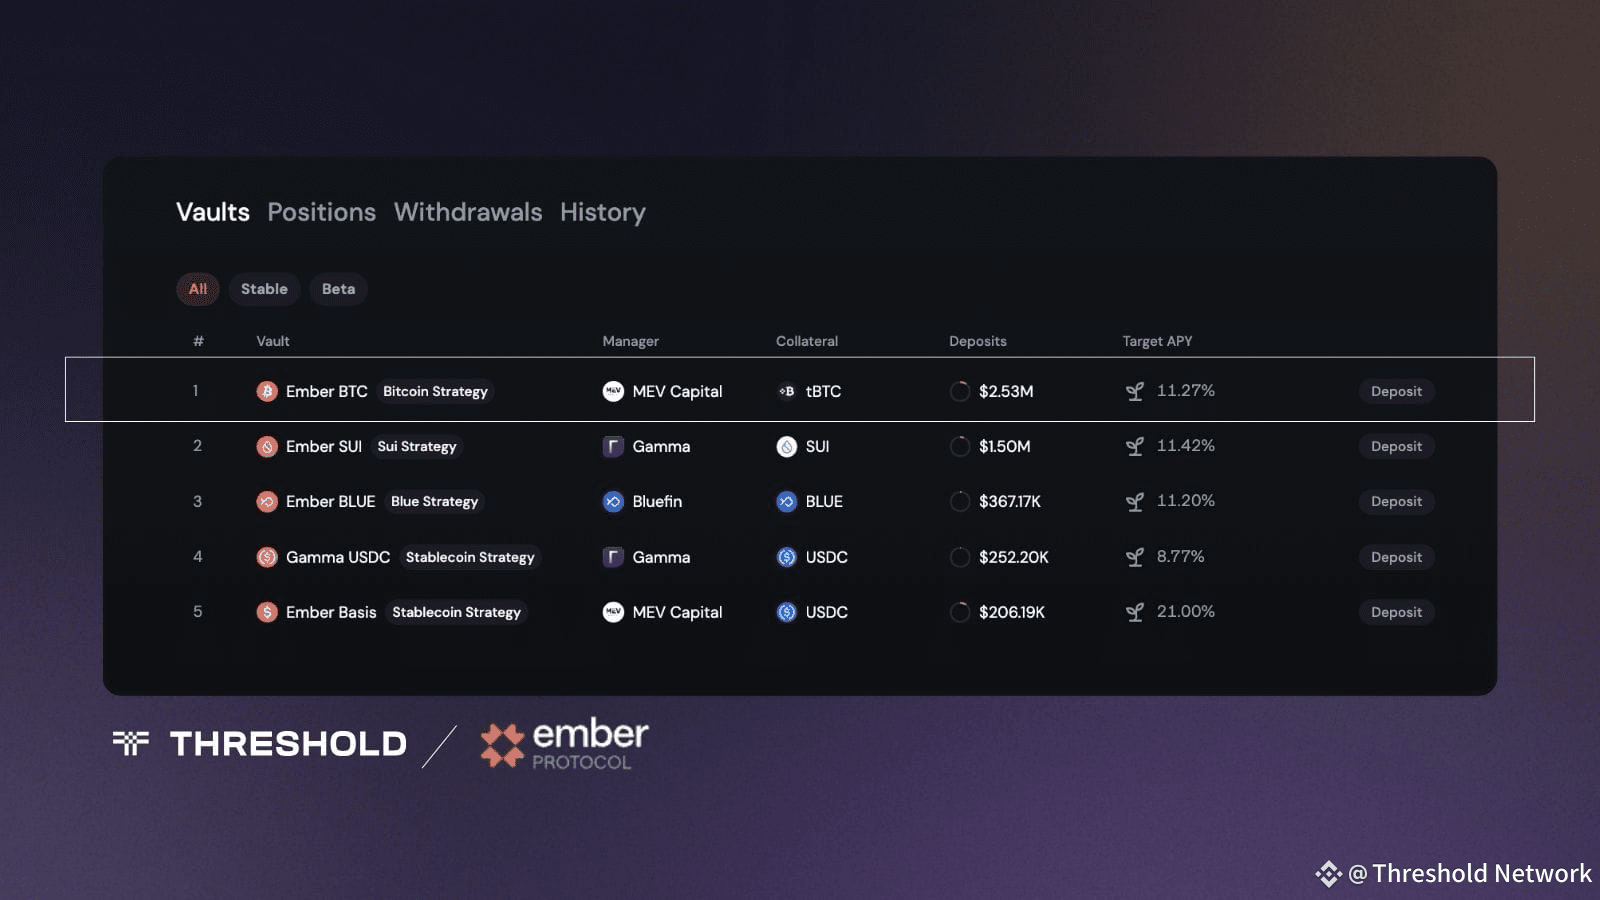1600x900 pixels.
Task: Click Stablecoin Strategy tag on Gamma USDC
Action: pos(470,557)
